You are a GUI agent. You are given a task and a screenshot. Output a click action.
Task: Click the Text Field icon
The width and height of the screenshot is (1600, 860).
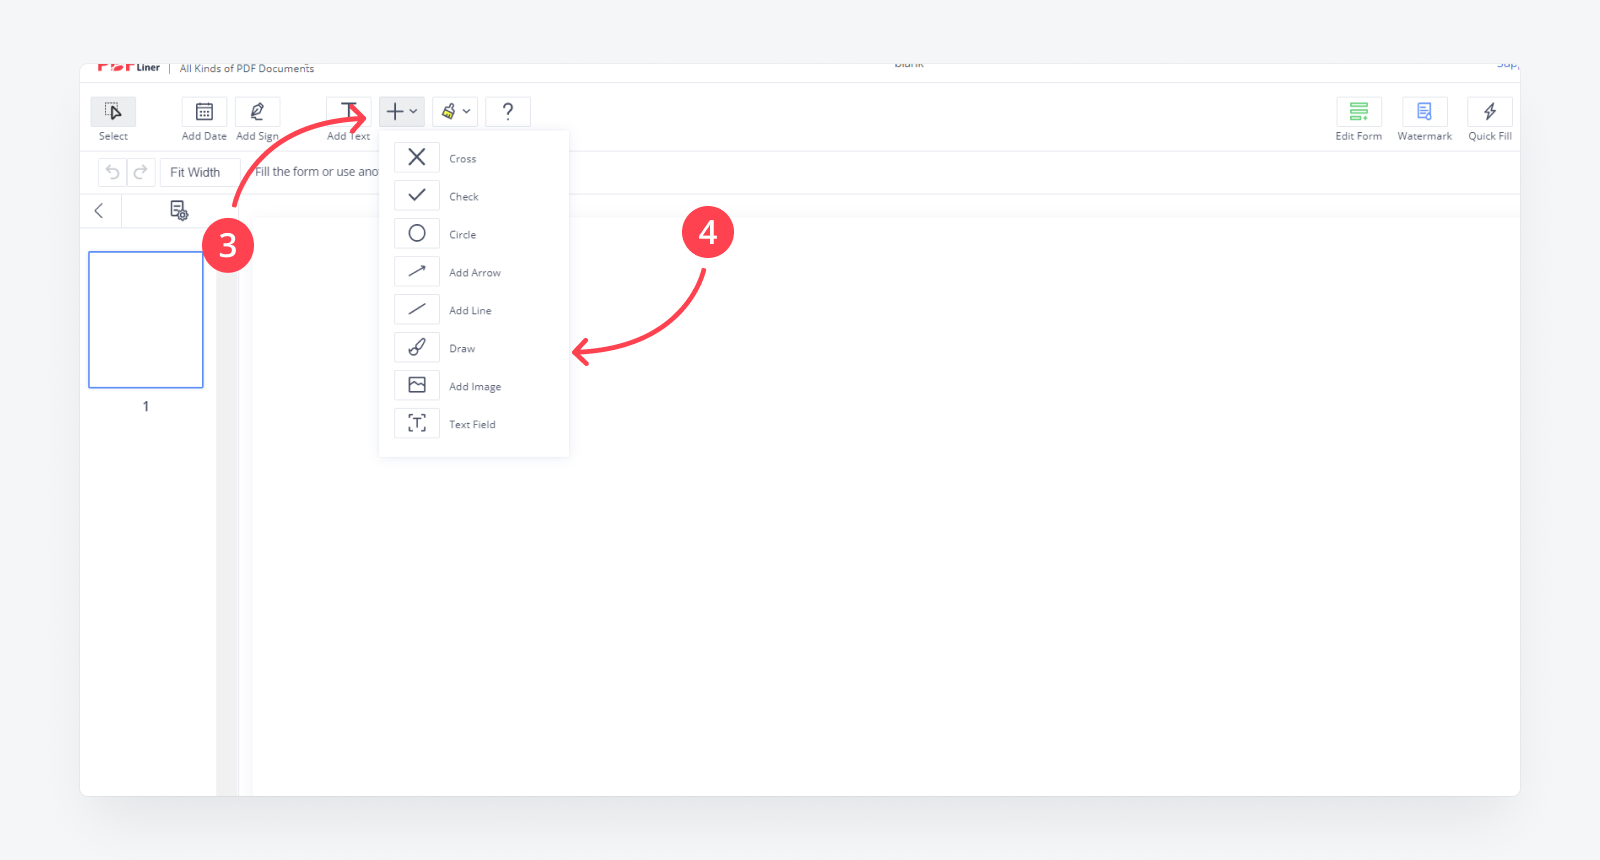[x=417, y=423]
